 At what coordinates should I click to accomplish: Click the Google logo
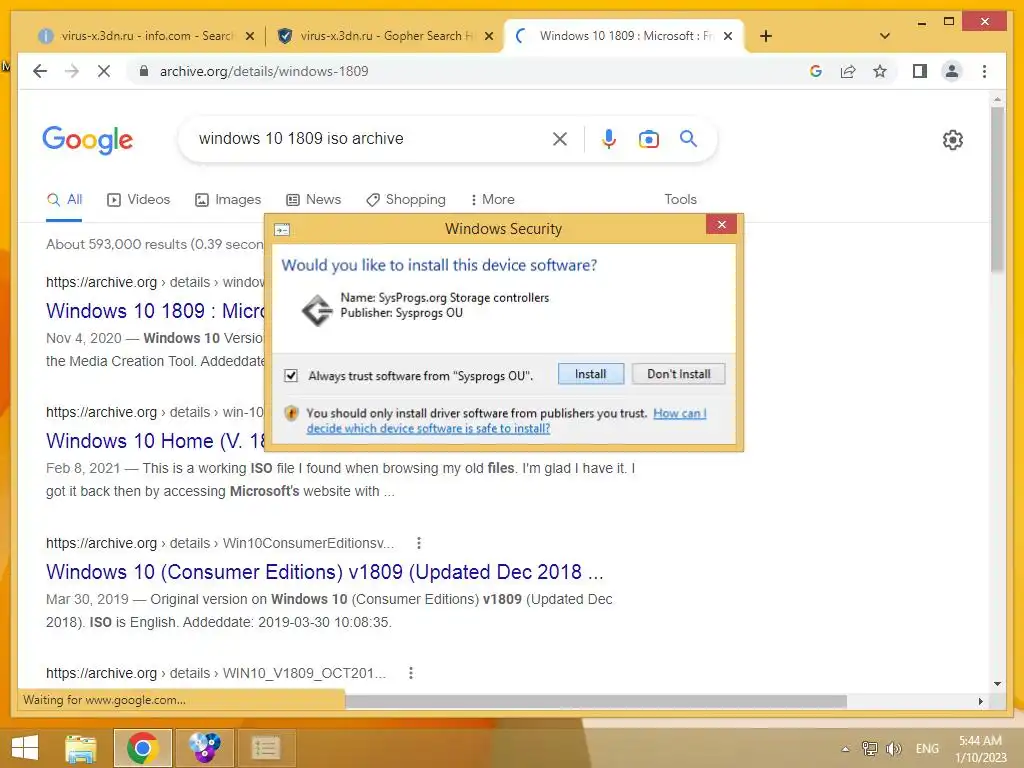(x=88, y=140)
